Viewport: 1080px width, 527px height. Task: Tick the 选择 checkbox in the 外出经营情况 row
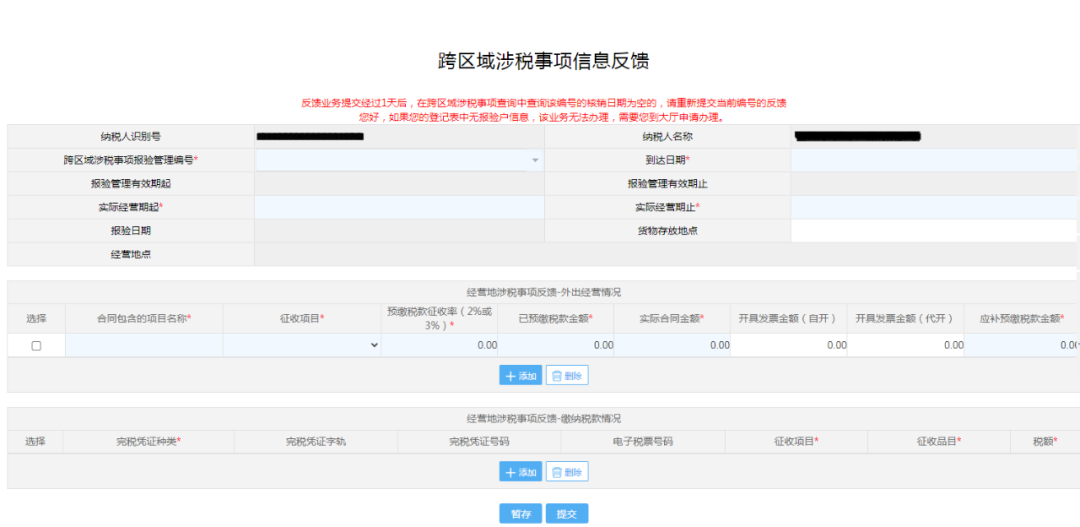pos(36,345)
